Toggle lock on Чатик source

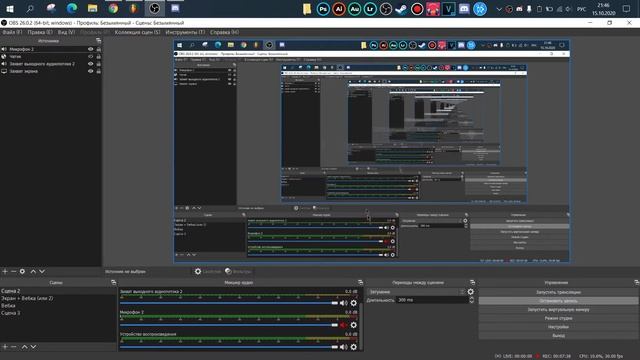coord(98,56)
